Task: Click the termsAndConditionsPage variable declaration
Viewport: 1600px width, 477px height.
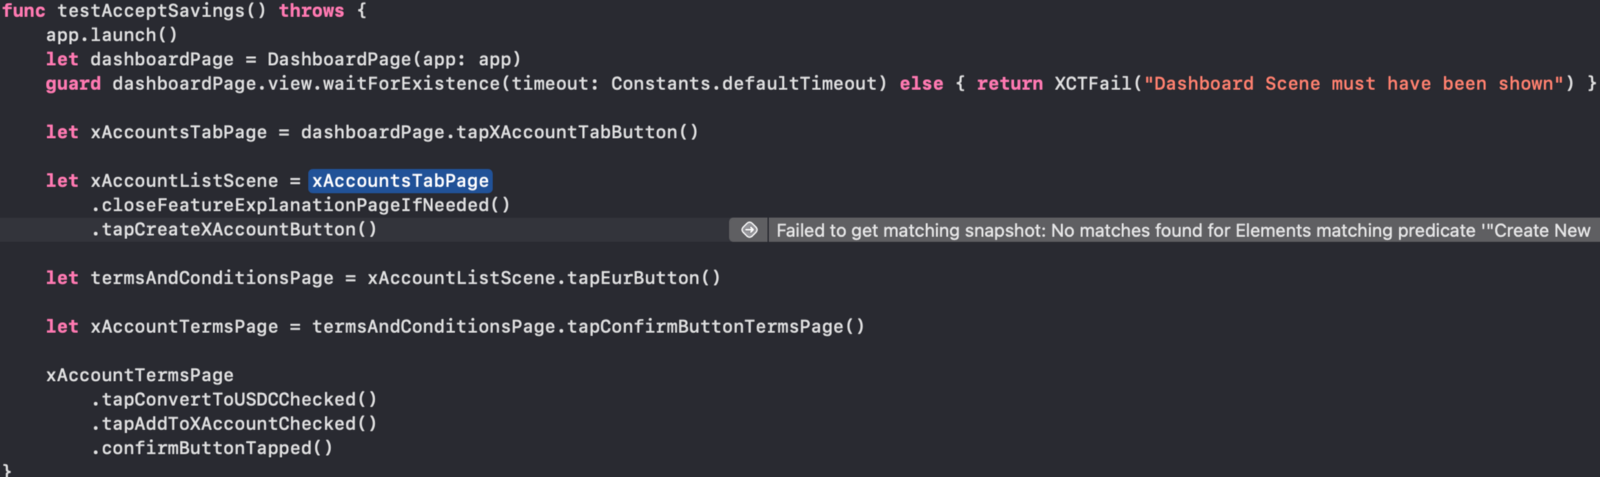Action: point(212,278)
